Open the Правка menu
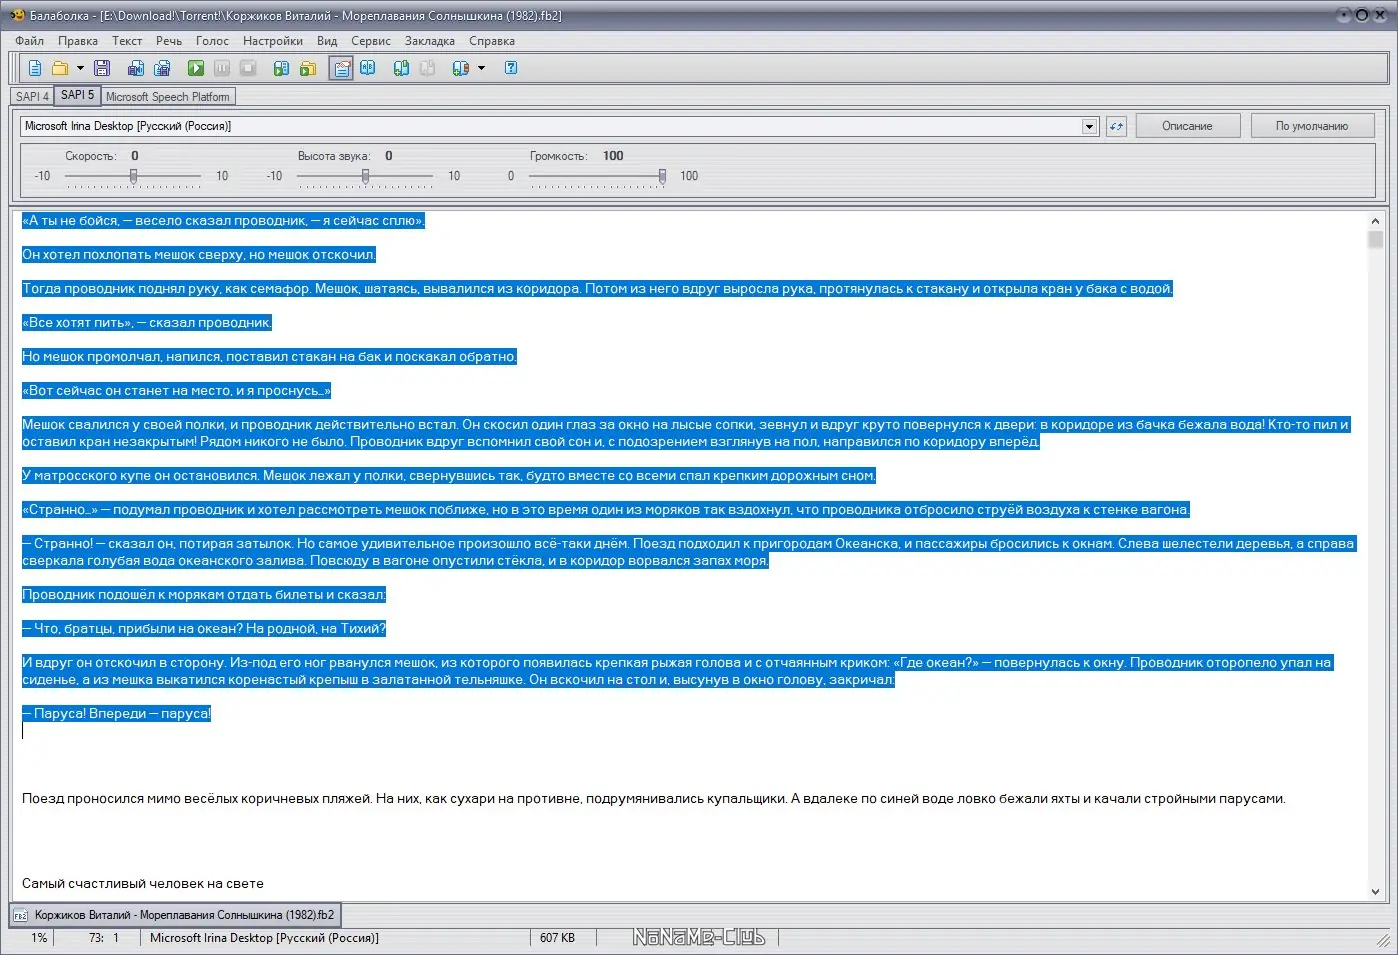 pyautogui.click(x=78, y=41)
